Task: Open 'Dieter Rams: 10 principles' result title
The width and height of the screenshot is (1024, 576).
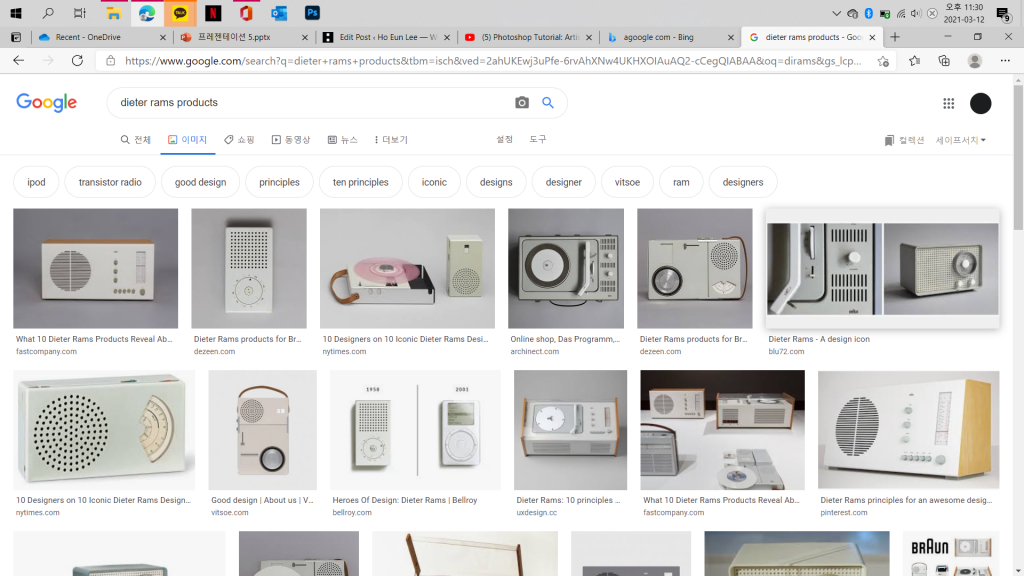Action: 568,500
